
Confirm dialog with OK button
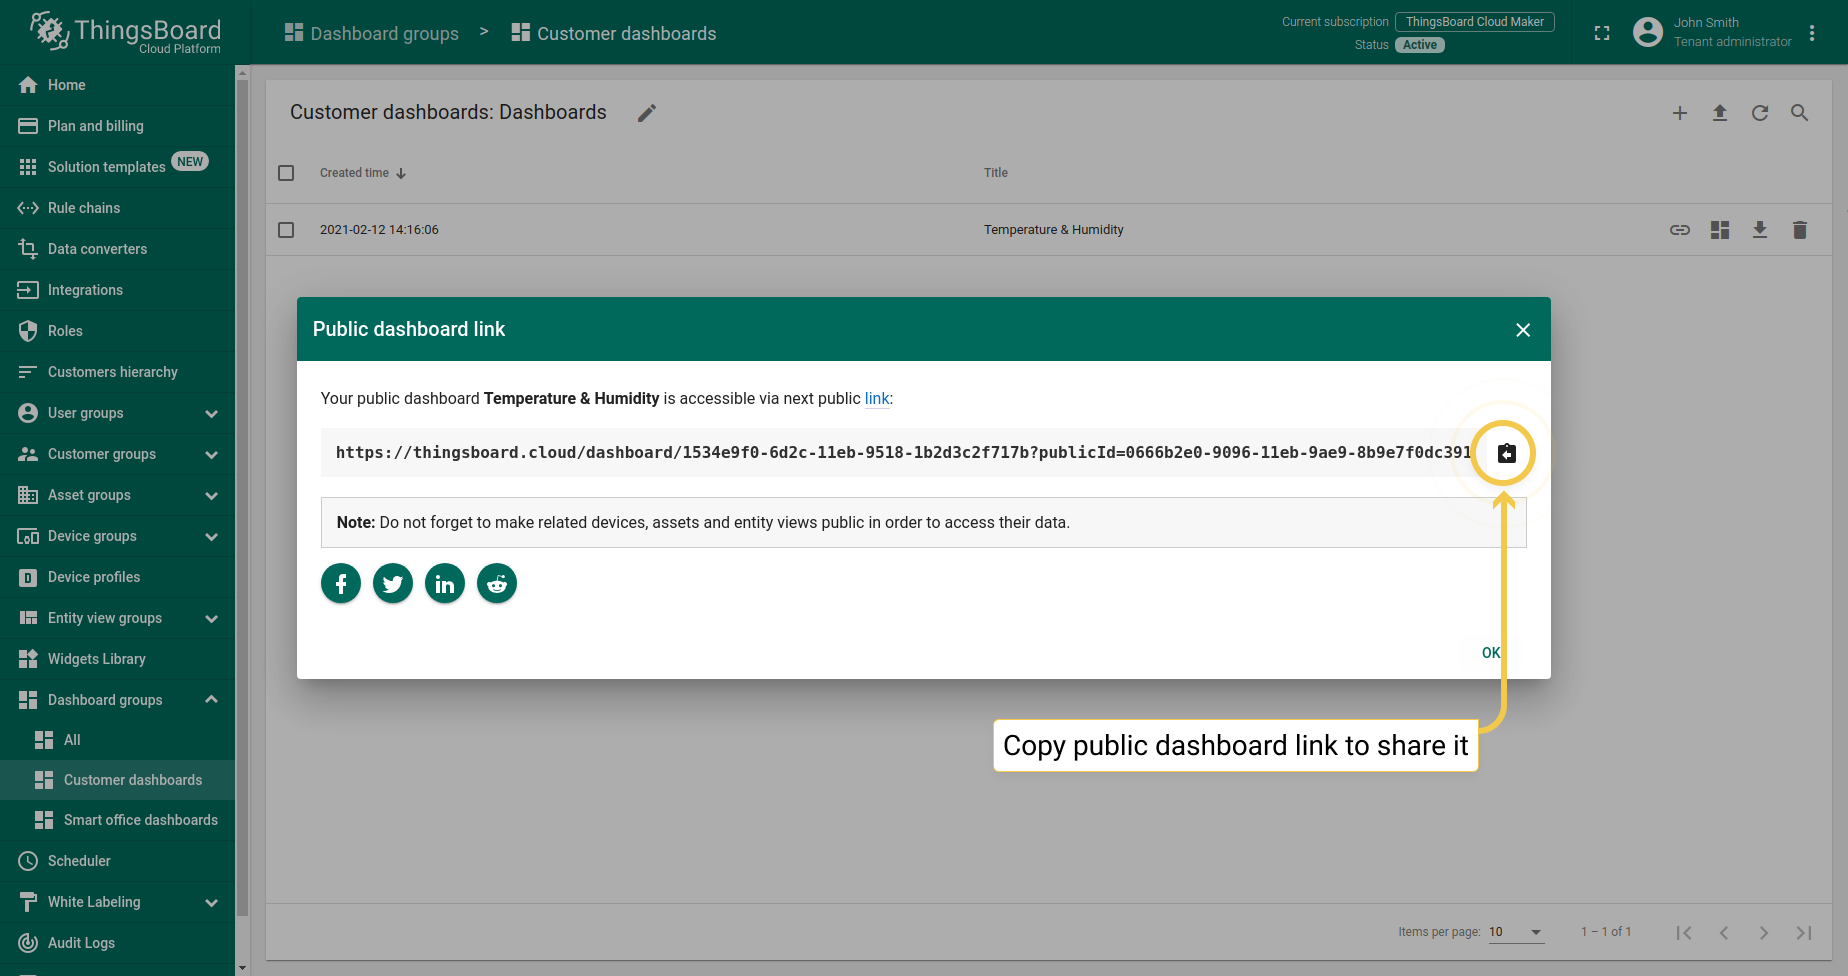coord(1491,653)
